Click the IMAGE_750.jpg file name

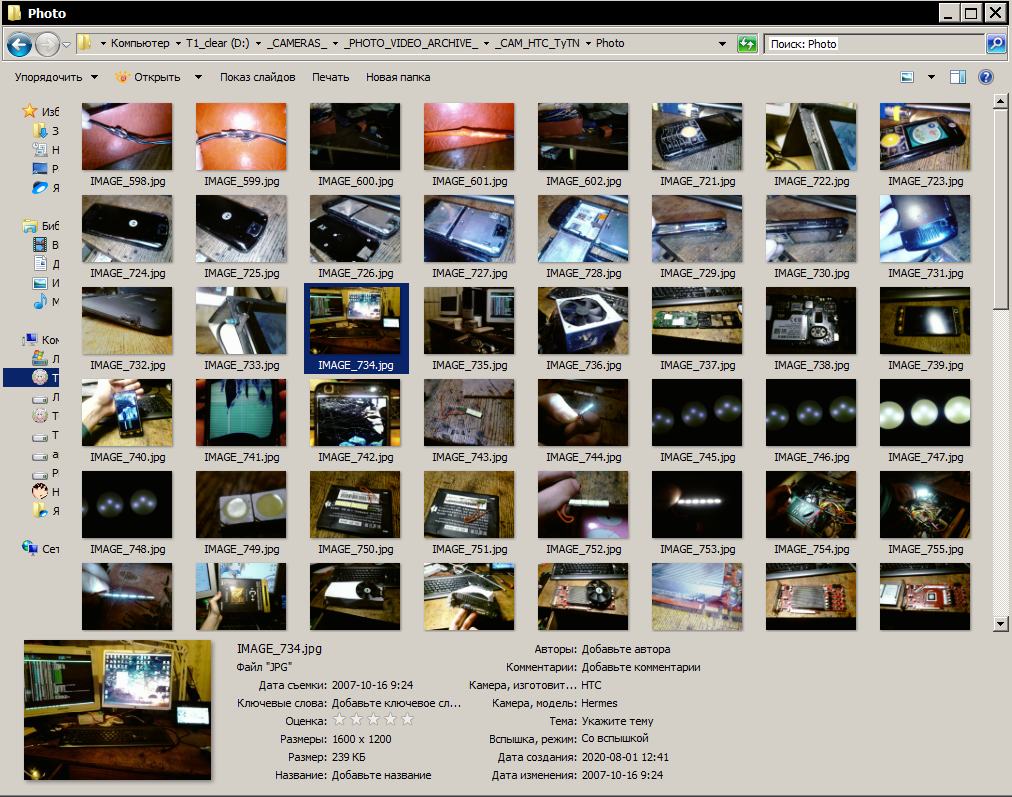(356, 549)
